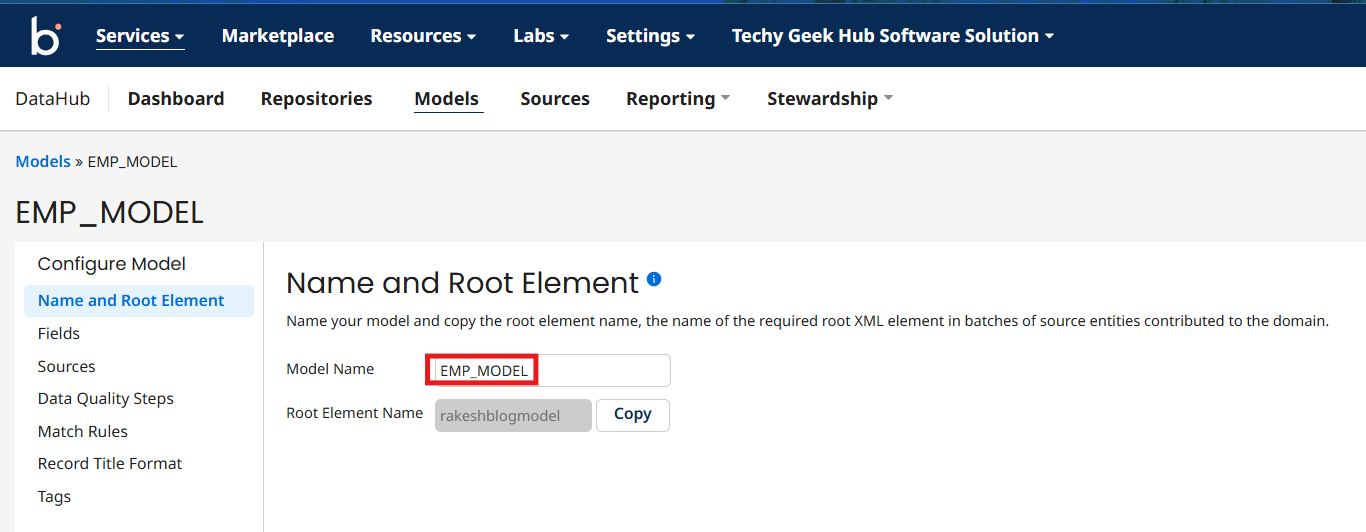Open the Techy Geek Hub account dropdown

pos(892,36)
